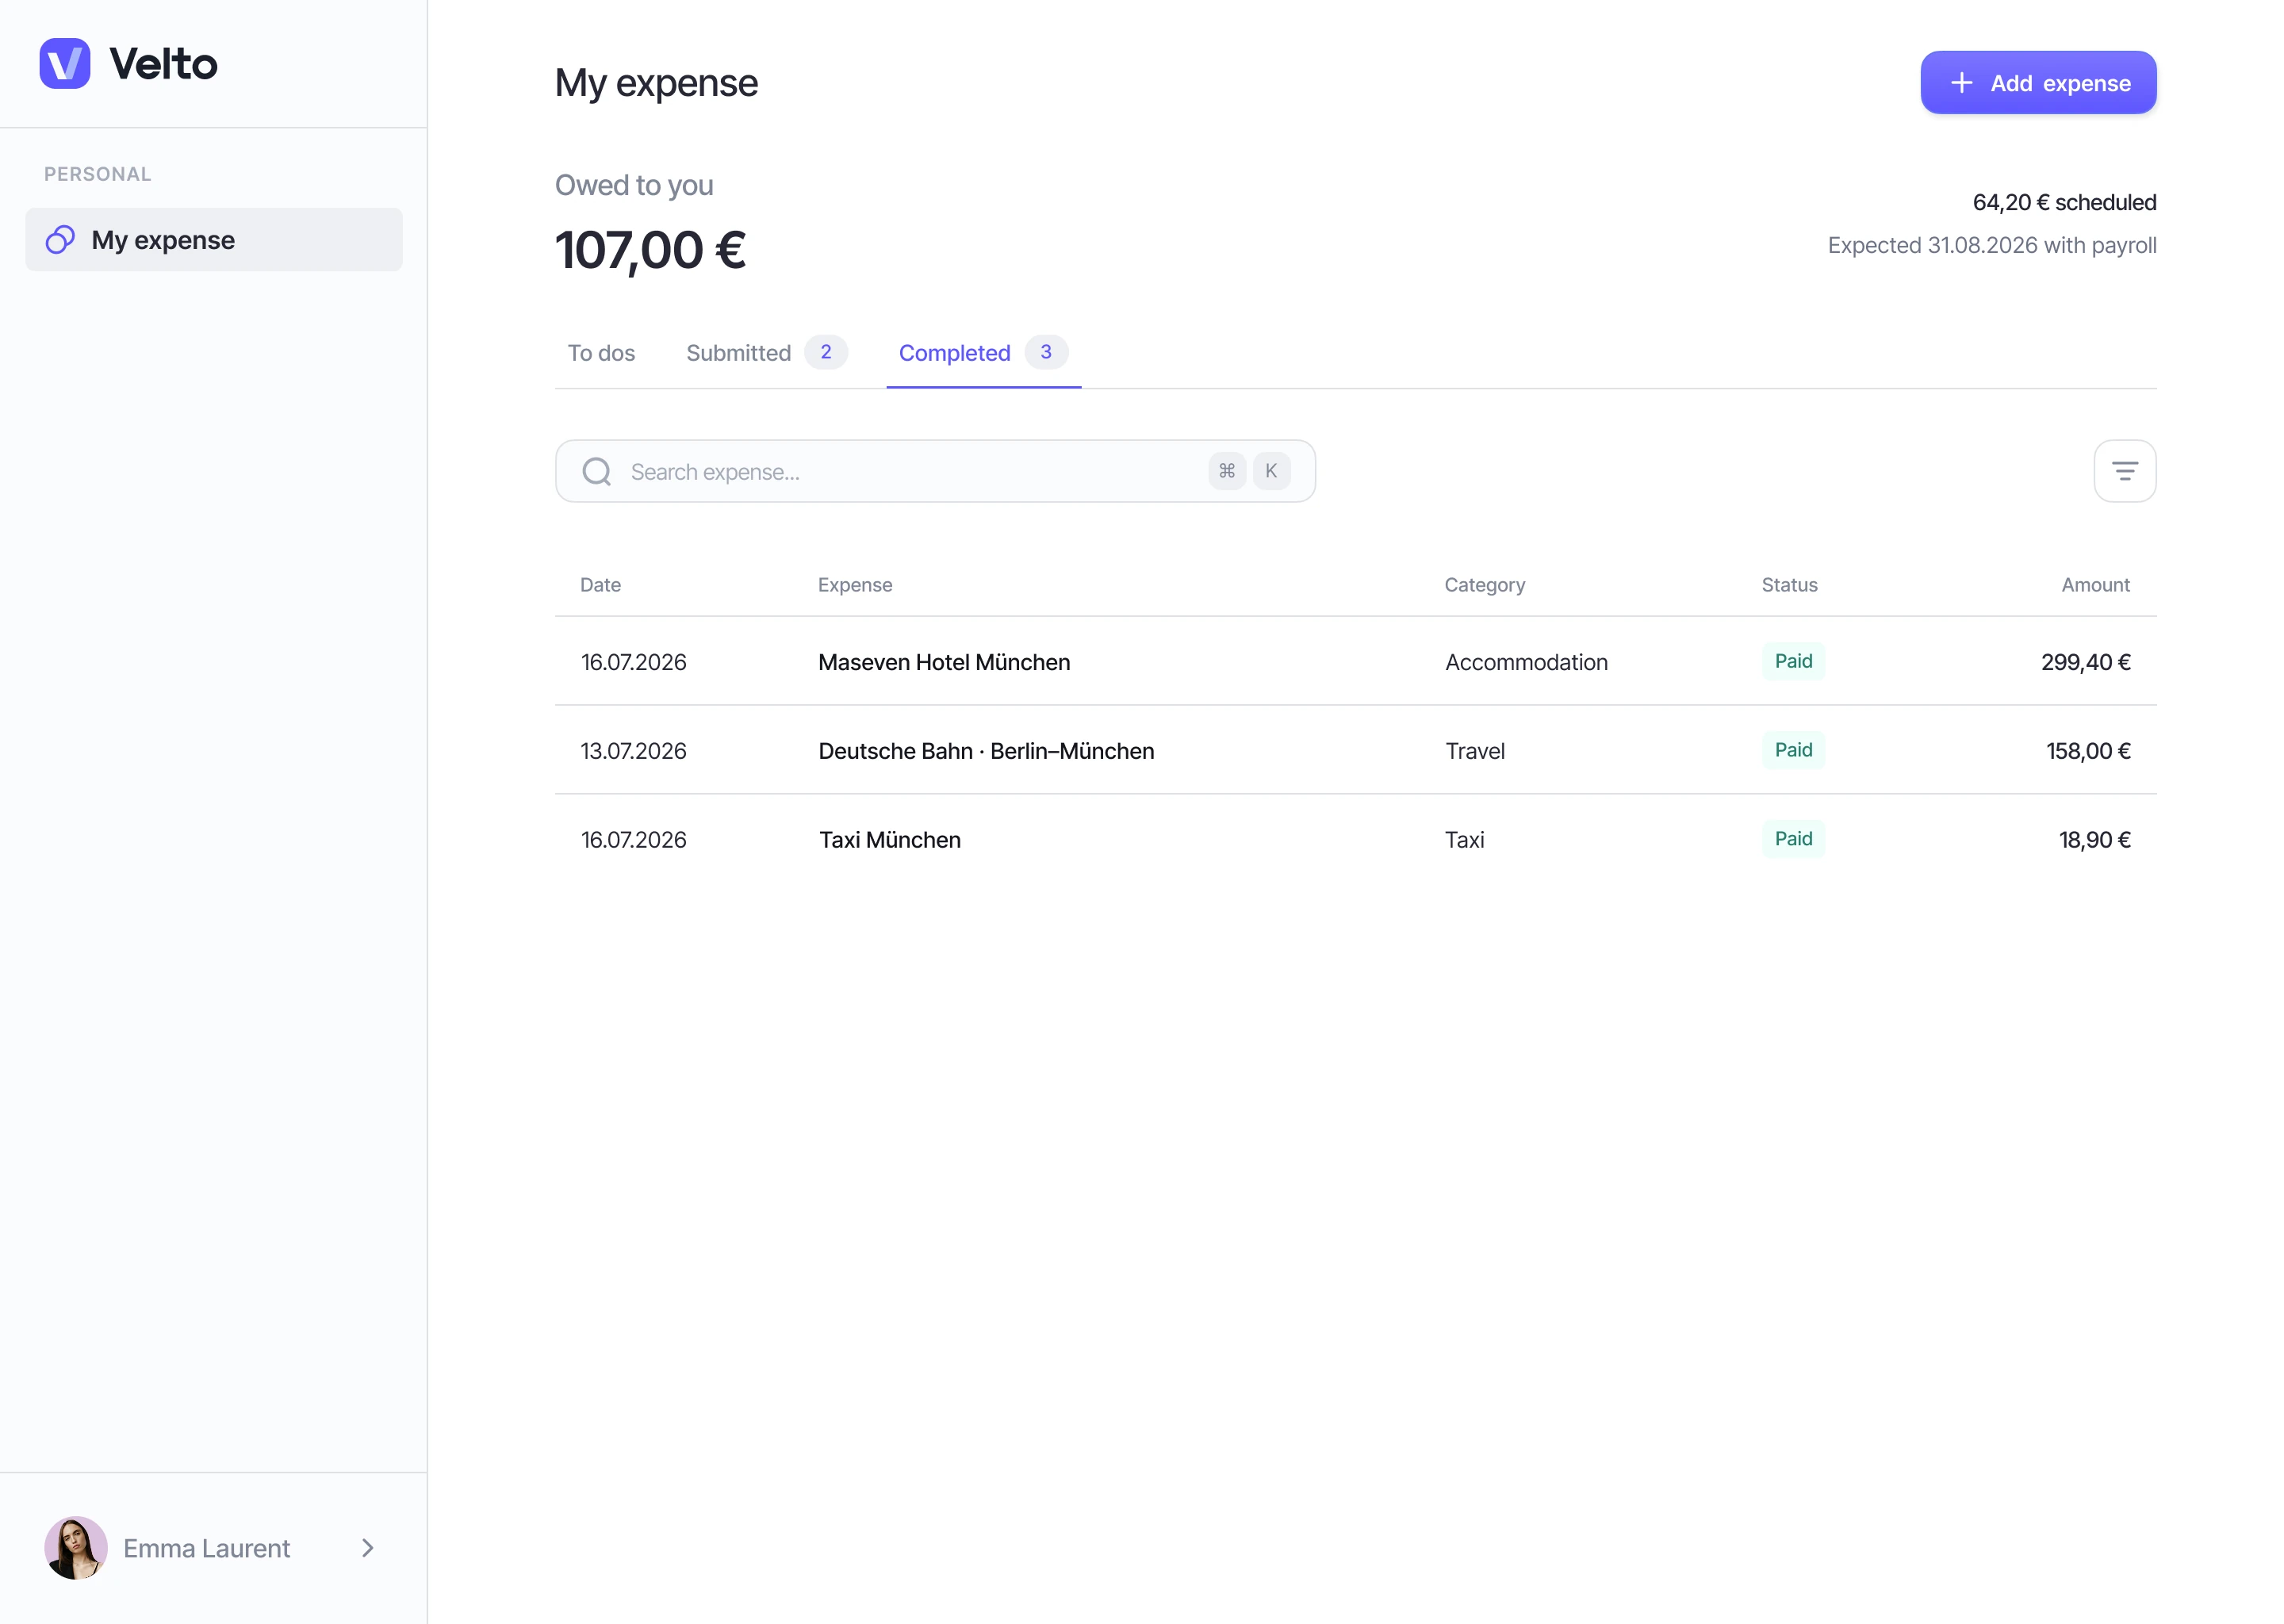The height and width of the screenshot is (1624, 2284).
Task: Open My expense in the sidebar
Action: (214, 240)
